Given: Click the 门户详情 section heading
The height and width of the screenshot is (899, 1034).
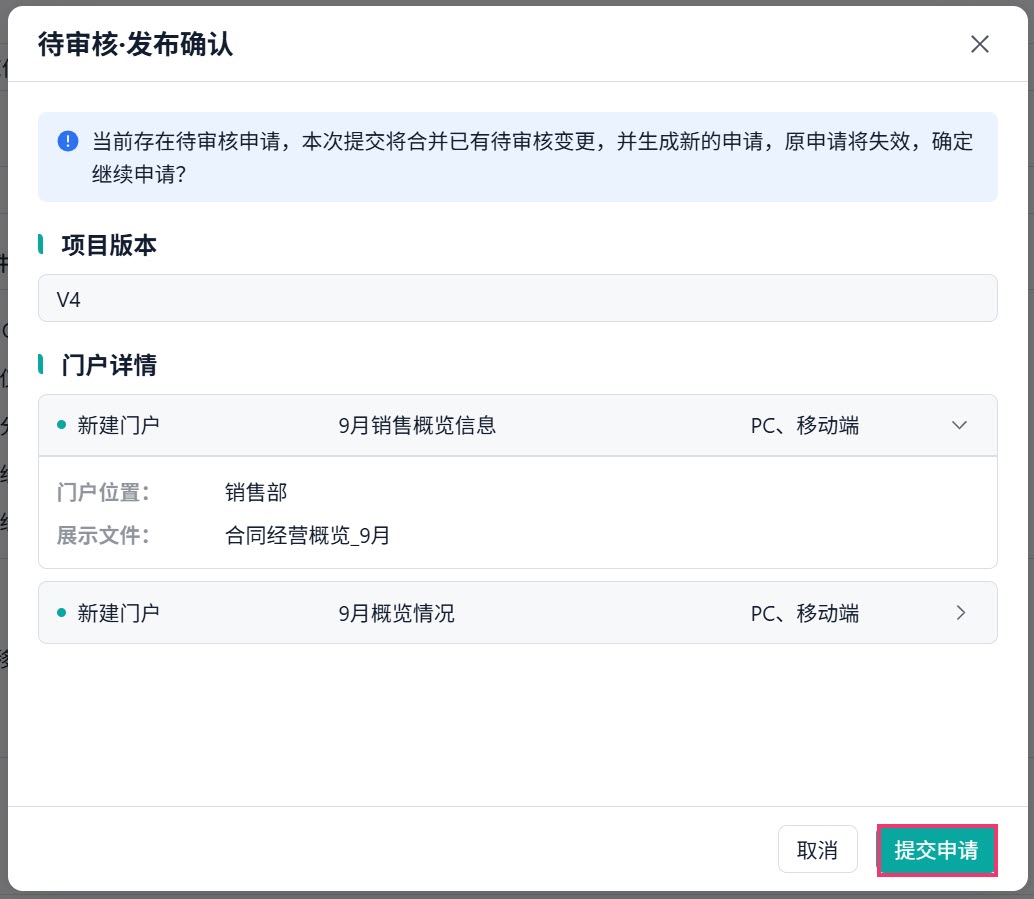Looking at the screenshot, I should point(109,365).
